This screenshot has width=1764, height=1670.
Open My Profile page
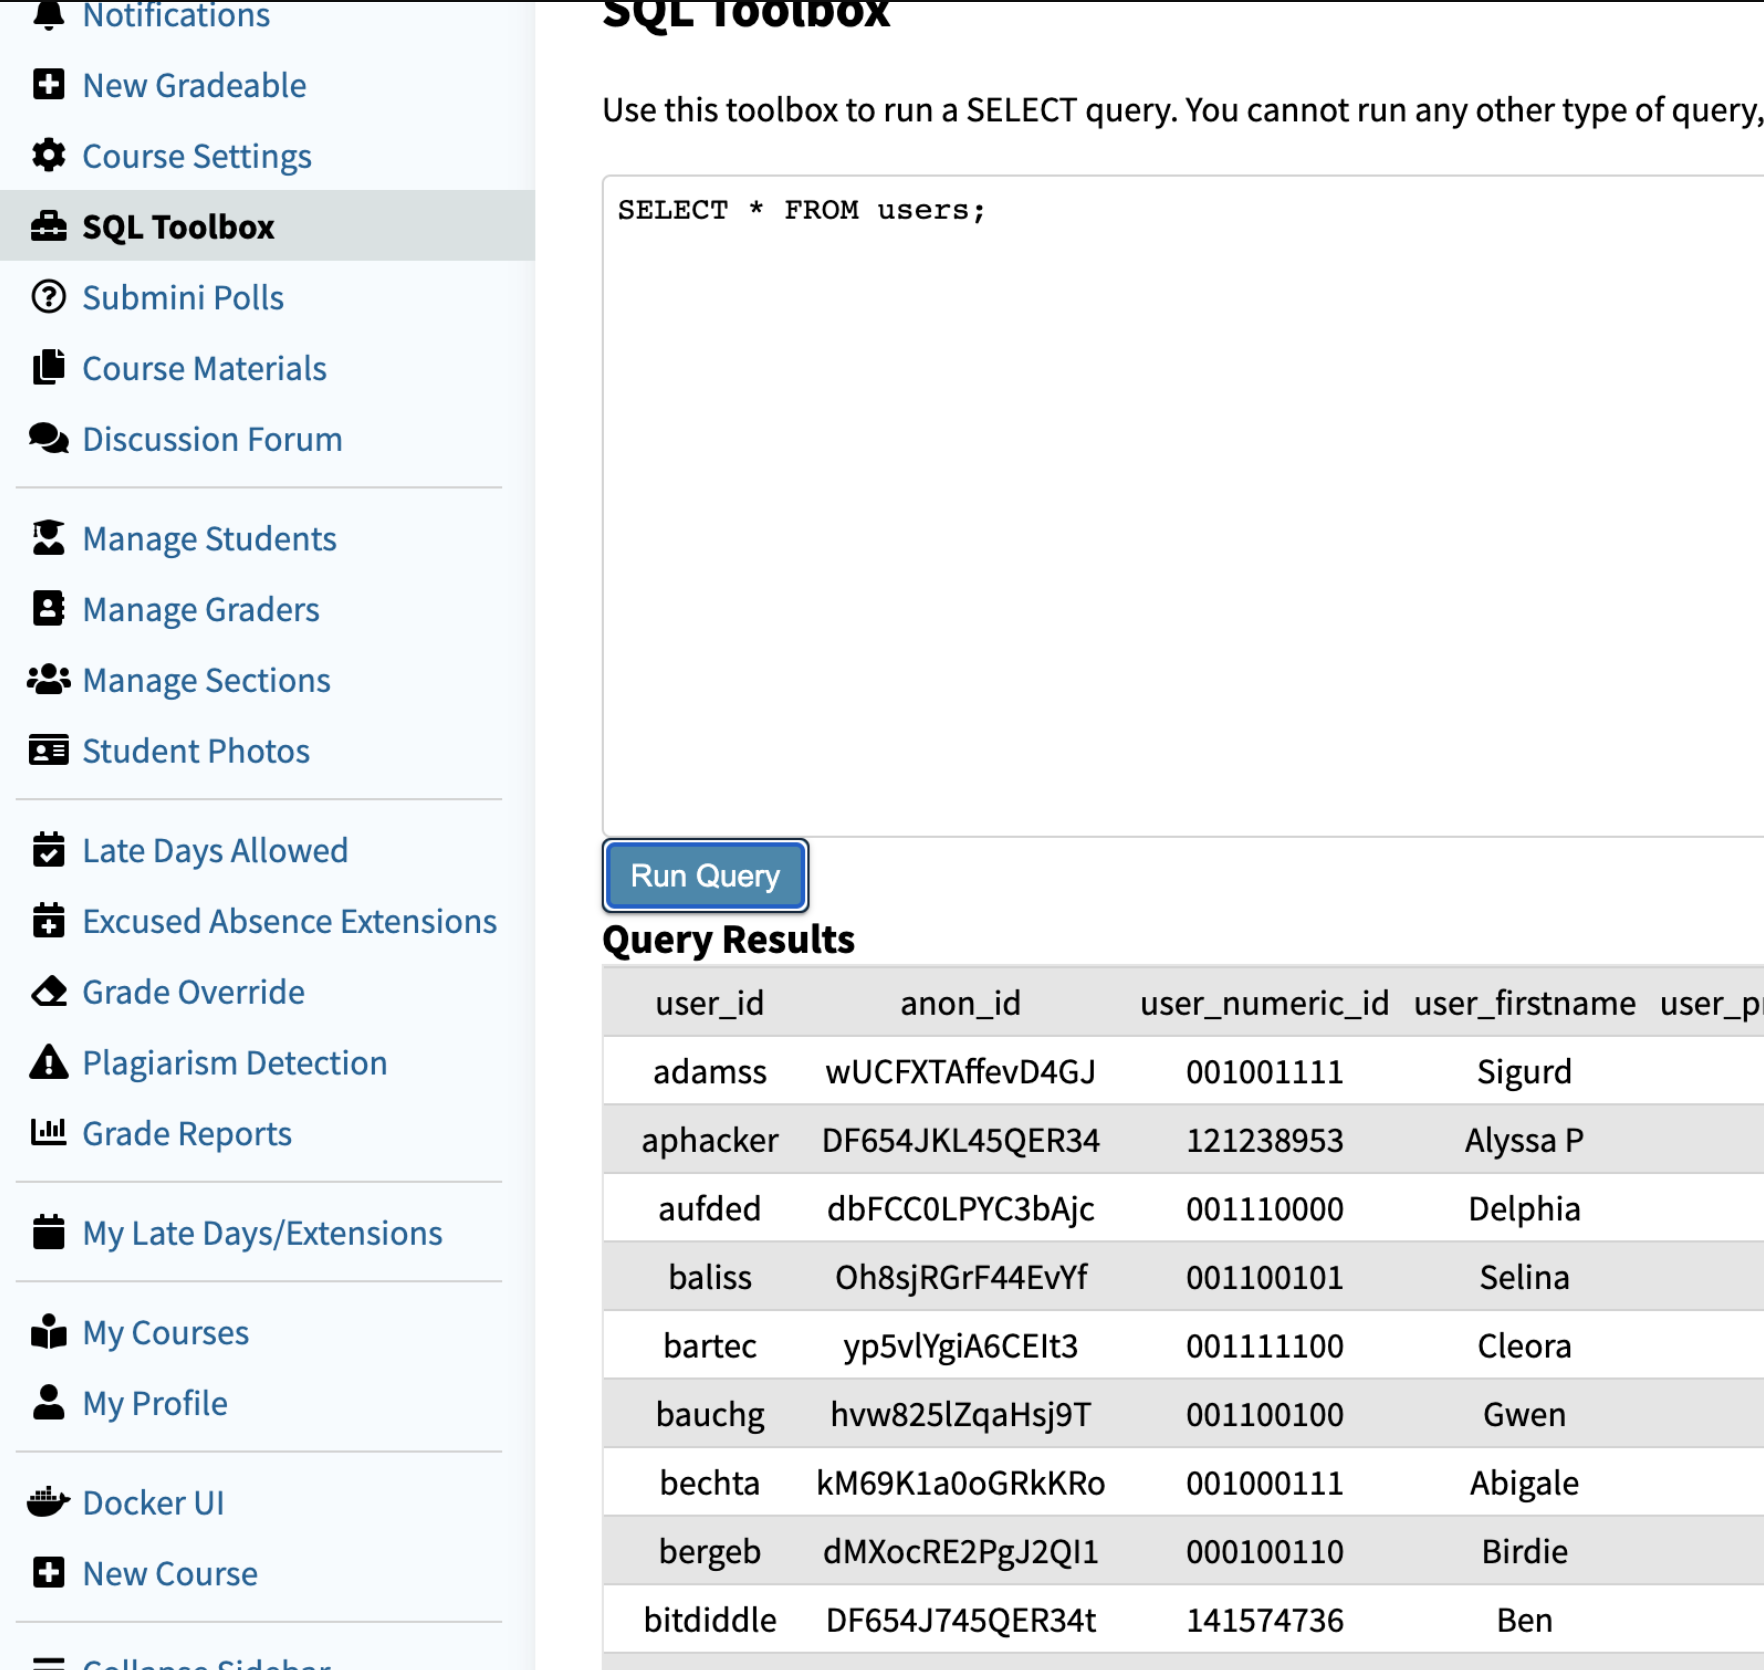tap(155, 1403)
